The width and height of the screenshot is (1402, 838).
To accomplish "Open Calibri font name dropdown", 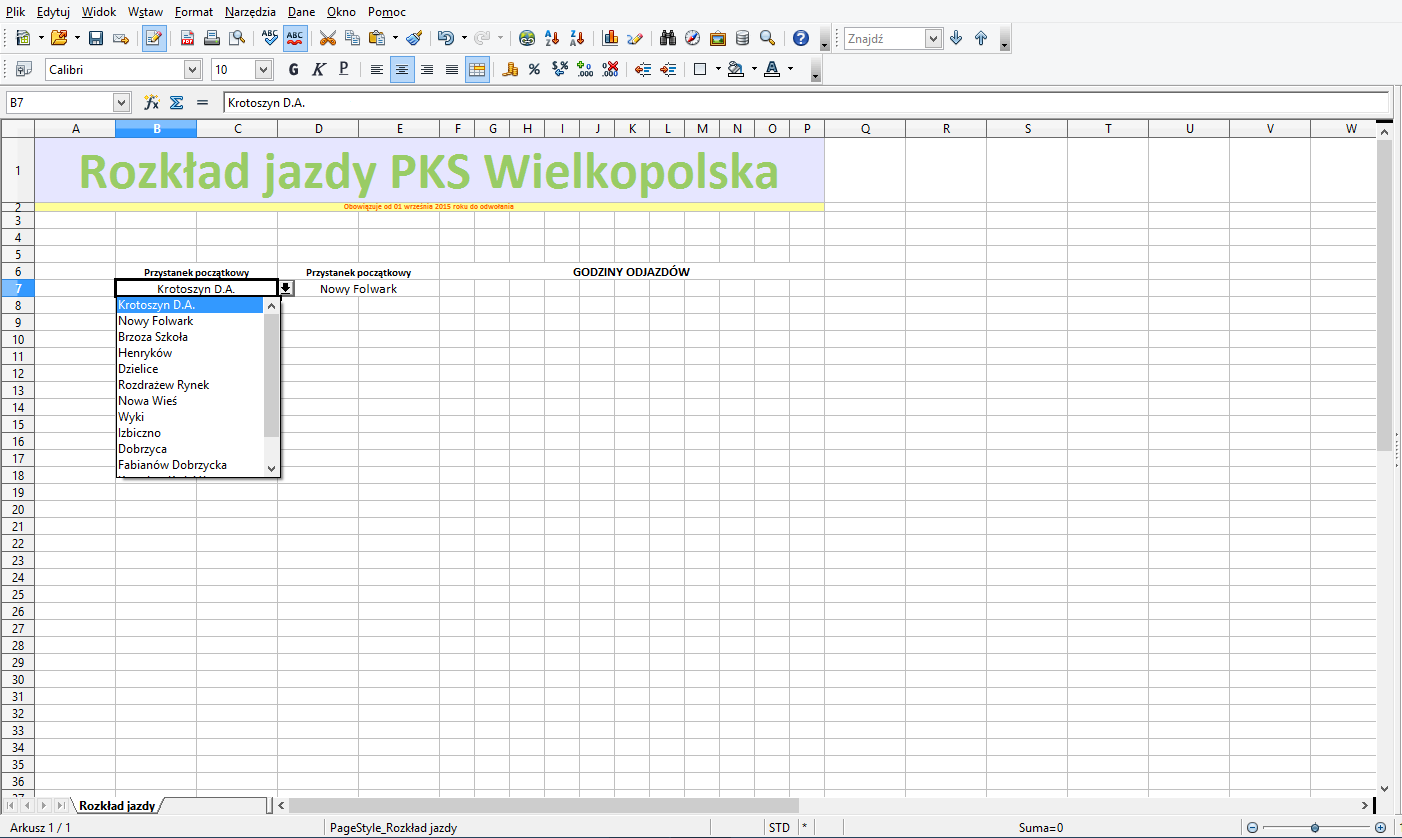I will coord(193,70).
